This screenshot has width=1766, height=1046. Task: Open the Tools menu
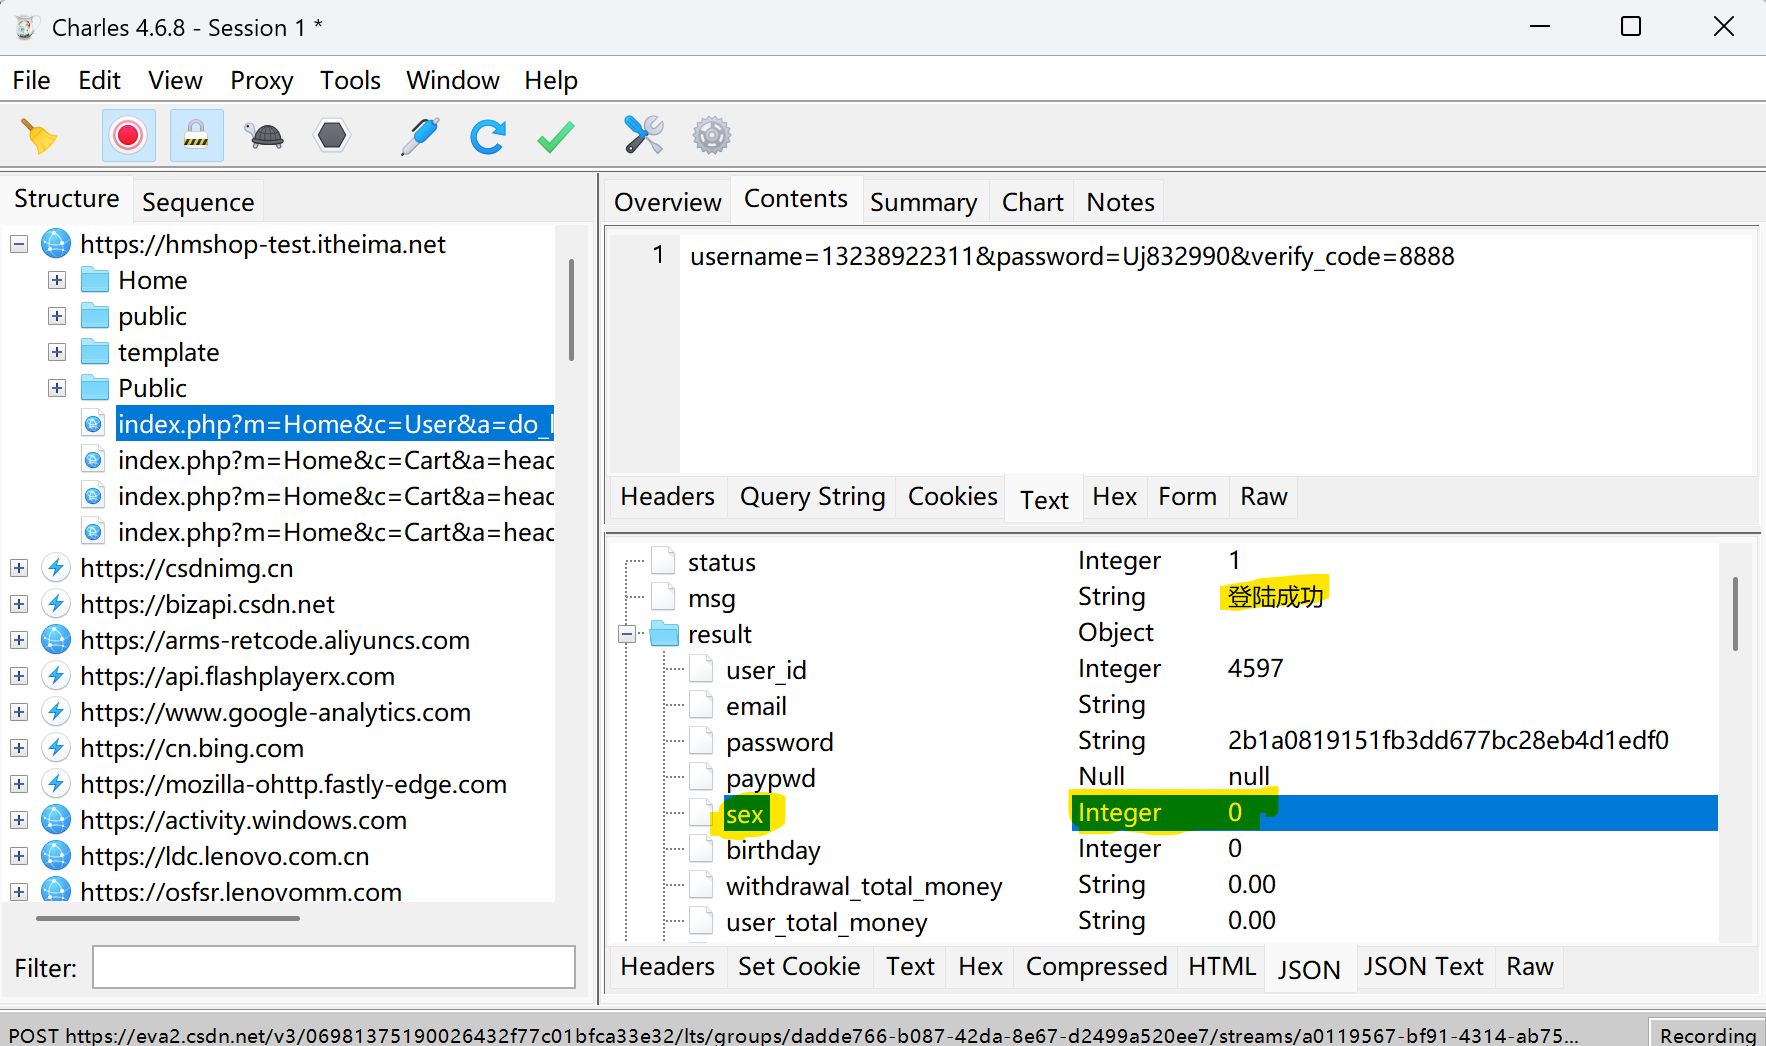click(350, 80)
